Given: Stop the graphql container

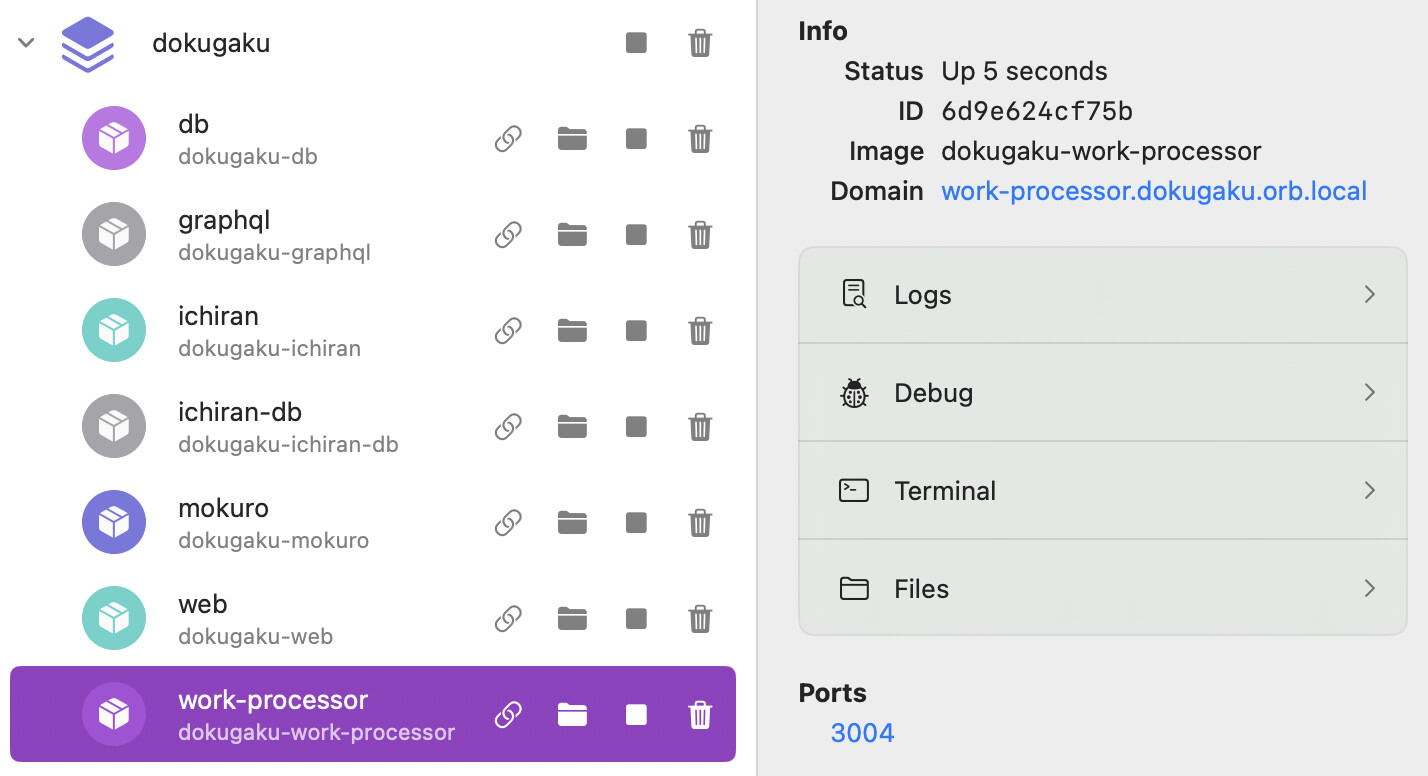Looking at the screenshot, I should [636, 235].
